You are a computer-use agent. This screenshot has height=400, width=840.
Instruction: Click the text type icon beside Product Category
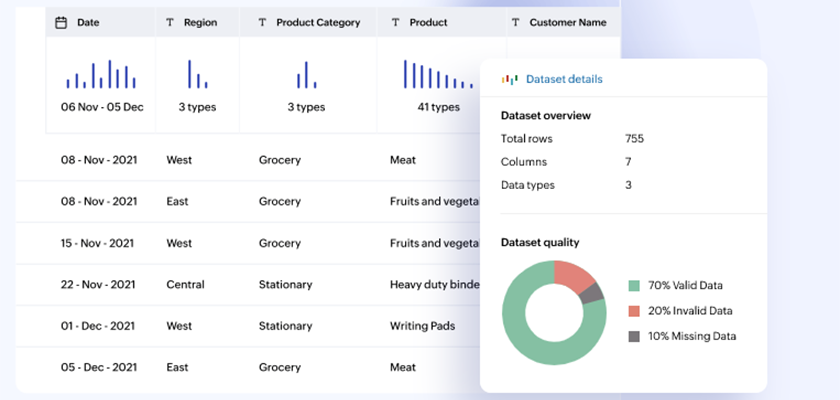coord(262,22)
